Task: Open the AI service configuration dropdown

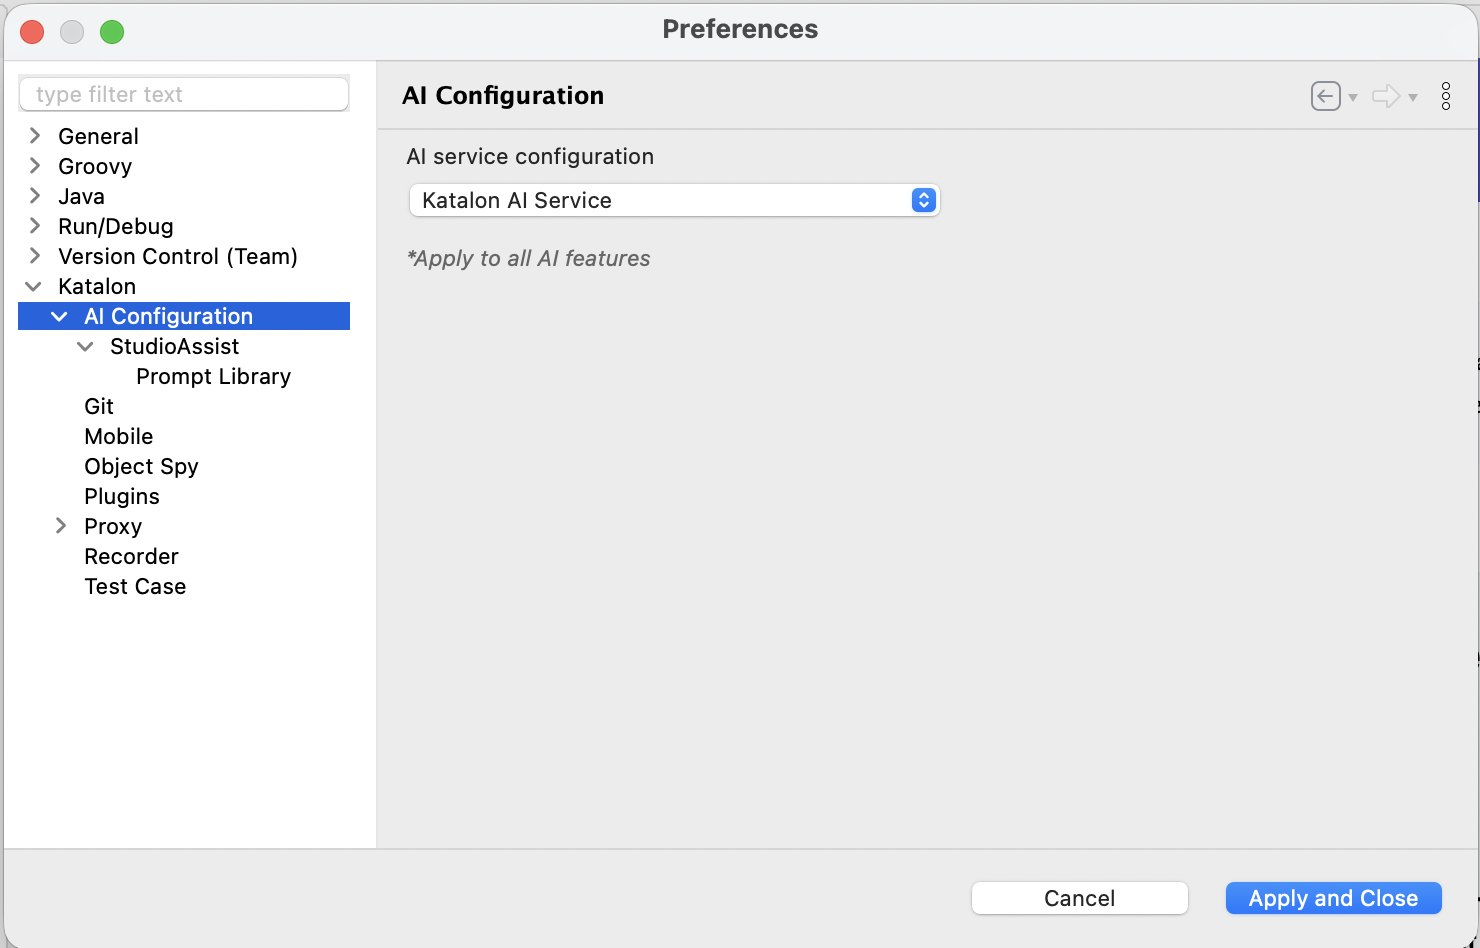Action: (922, 200)
